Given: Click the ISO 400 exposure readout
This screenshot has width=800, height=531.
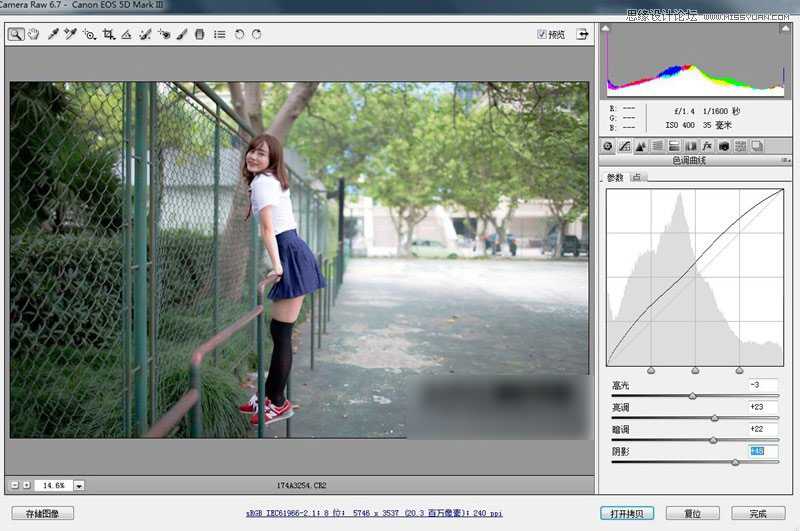Looking at the screenshot, I should [680, 125].
